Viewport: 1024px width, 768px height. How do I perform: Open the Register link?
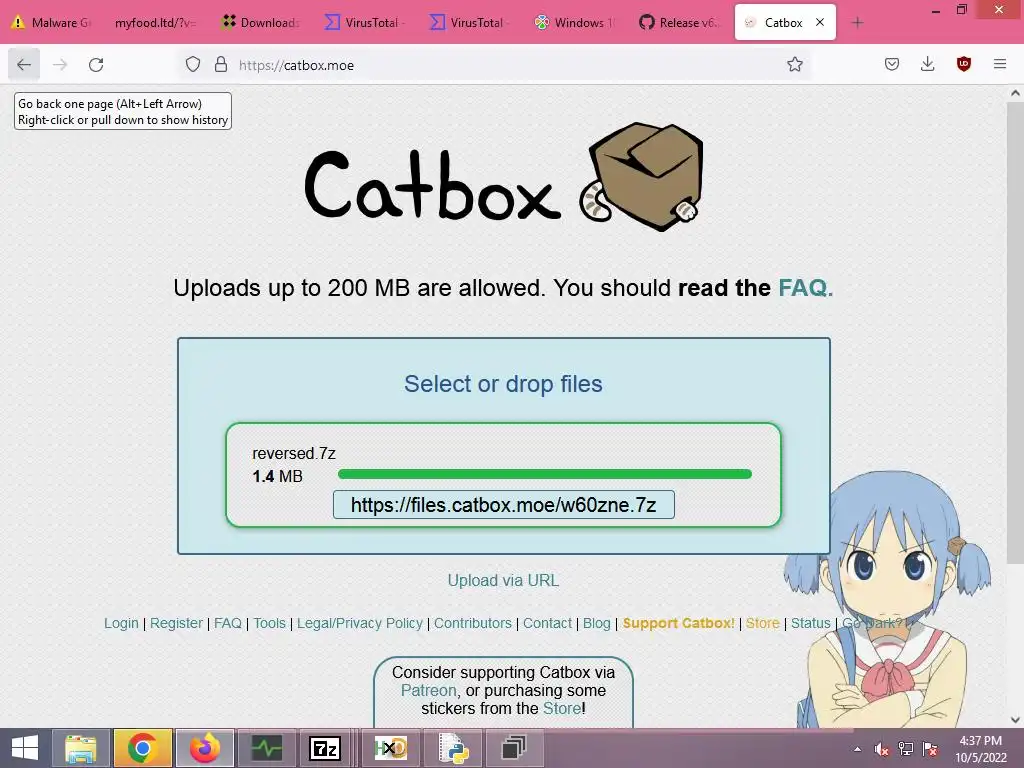pos(176,623)
